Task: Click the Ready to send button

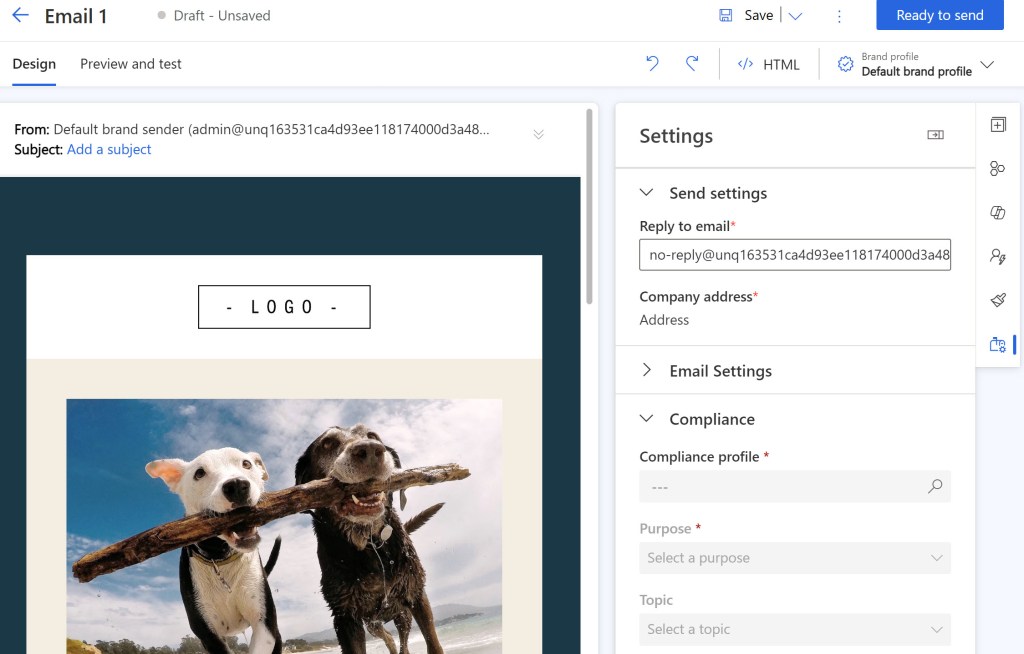Action: point(939,15)
